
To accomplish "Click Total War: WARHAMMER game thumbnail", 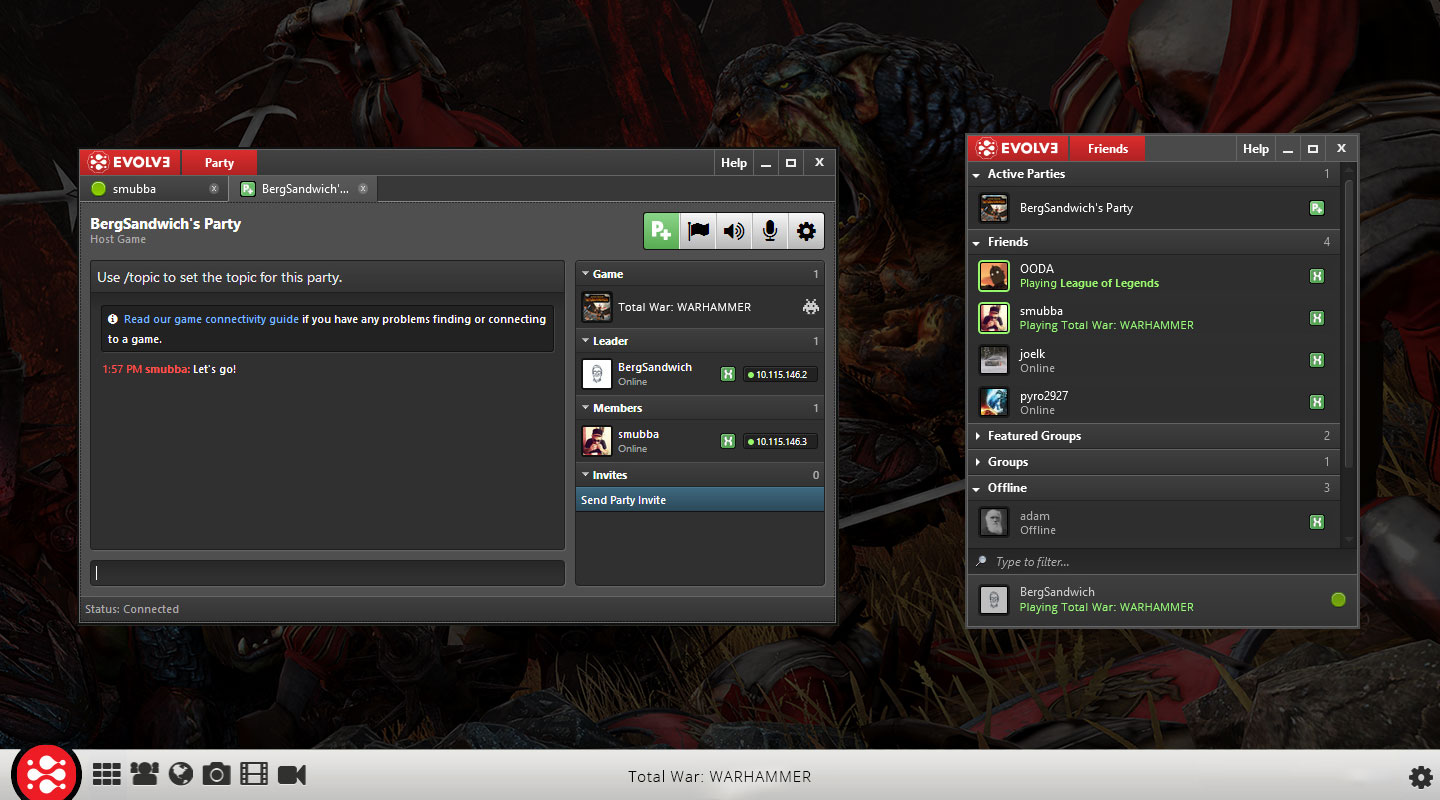I will [x=597, y=307].
